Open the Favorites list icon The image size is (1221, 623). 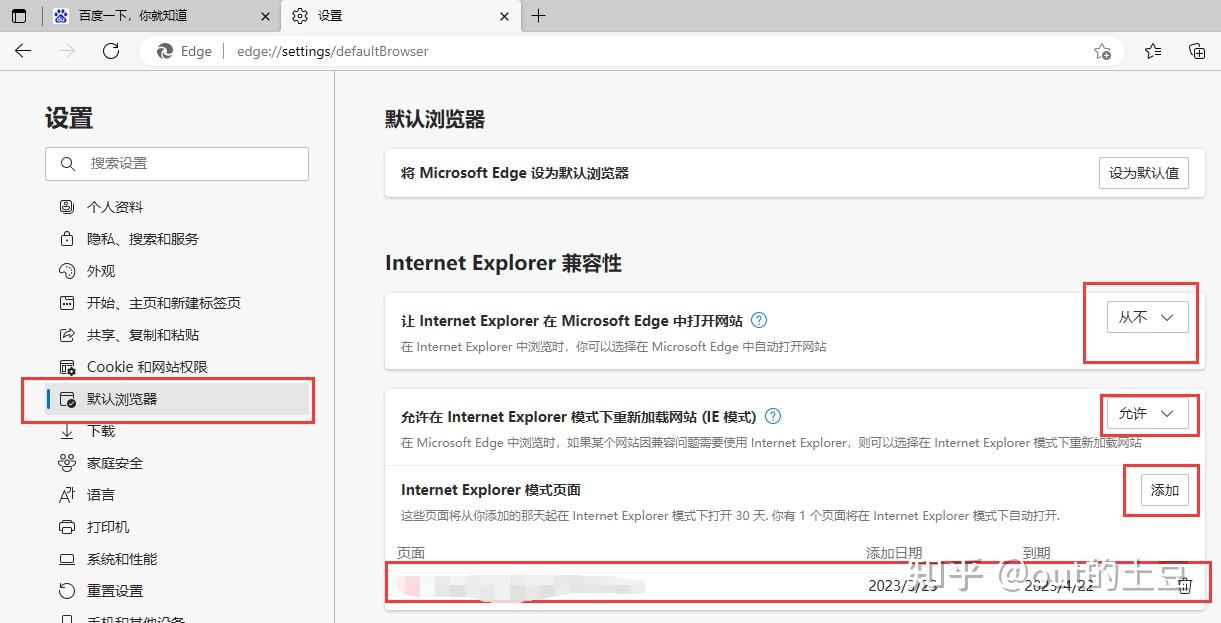tap(1153, 51)
